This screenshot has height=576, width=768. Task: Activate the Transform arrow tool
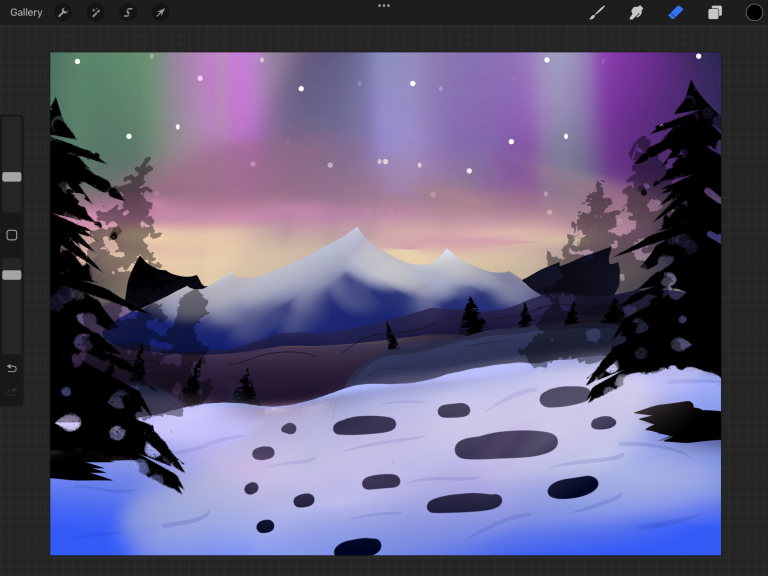click(x=160, y=13)
